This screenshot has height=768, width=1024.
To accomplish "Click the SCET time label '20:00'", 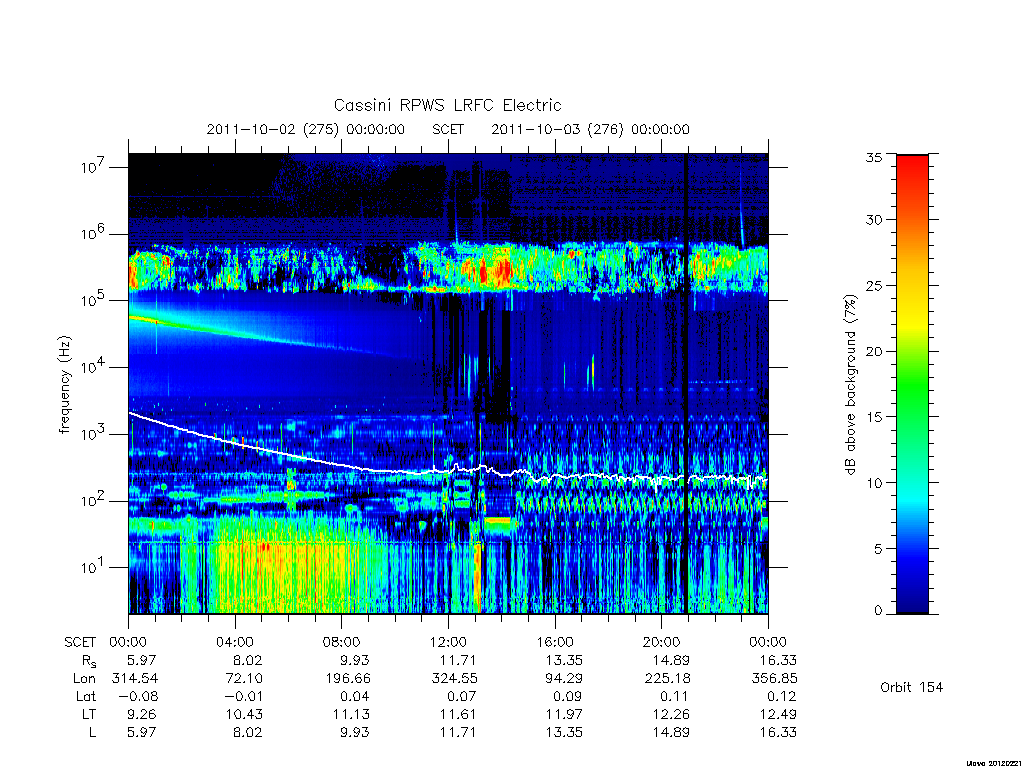I will (662, 642).
